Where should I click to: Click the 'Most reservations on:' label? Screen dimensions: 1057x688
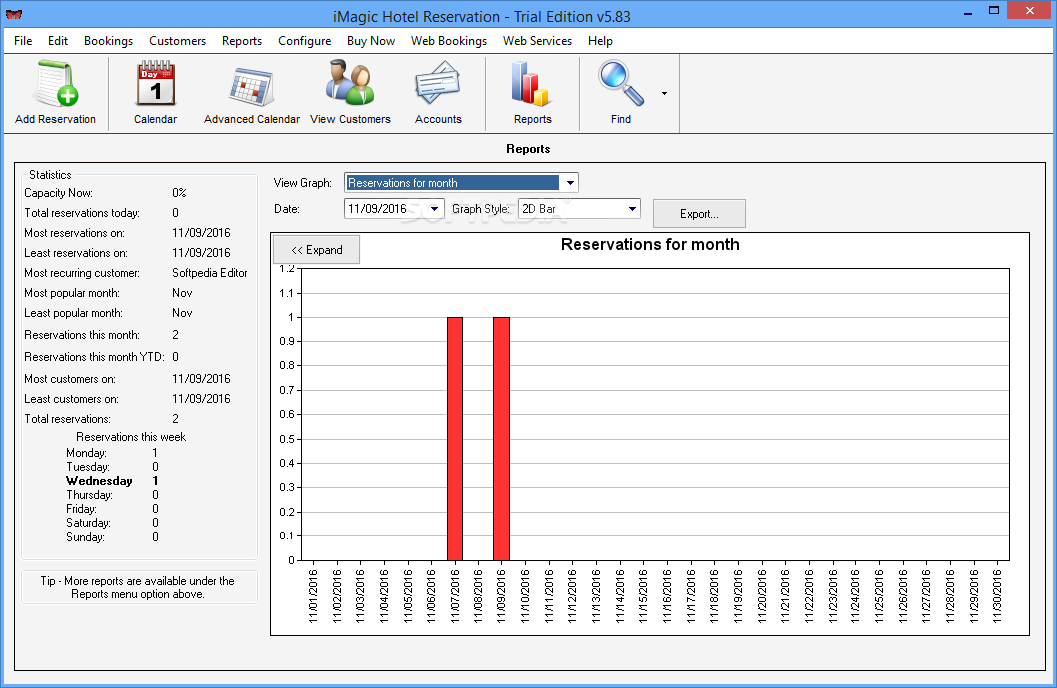74,233
